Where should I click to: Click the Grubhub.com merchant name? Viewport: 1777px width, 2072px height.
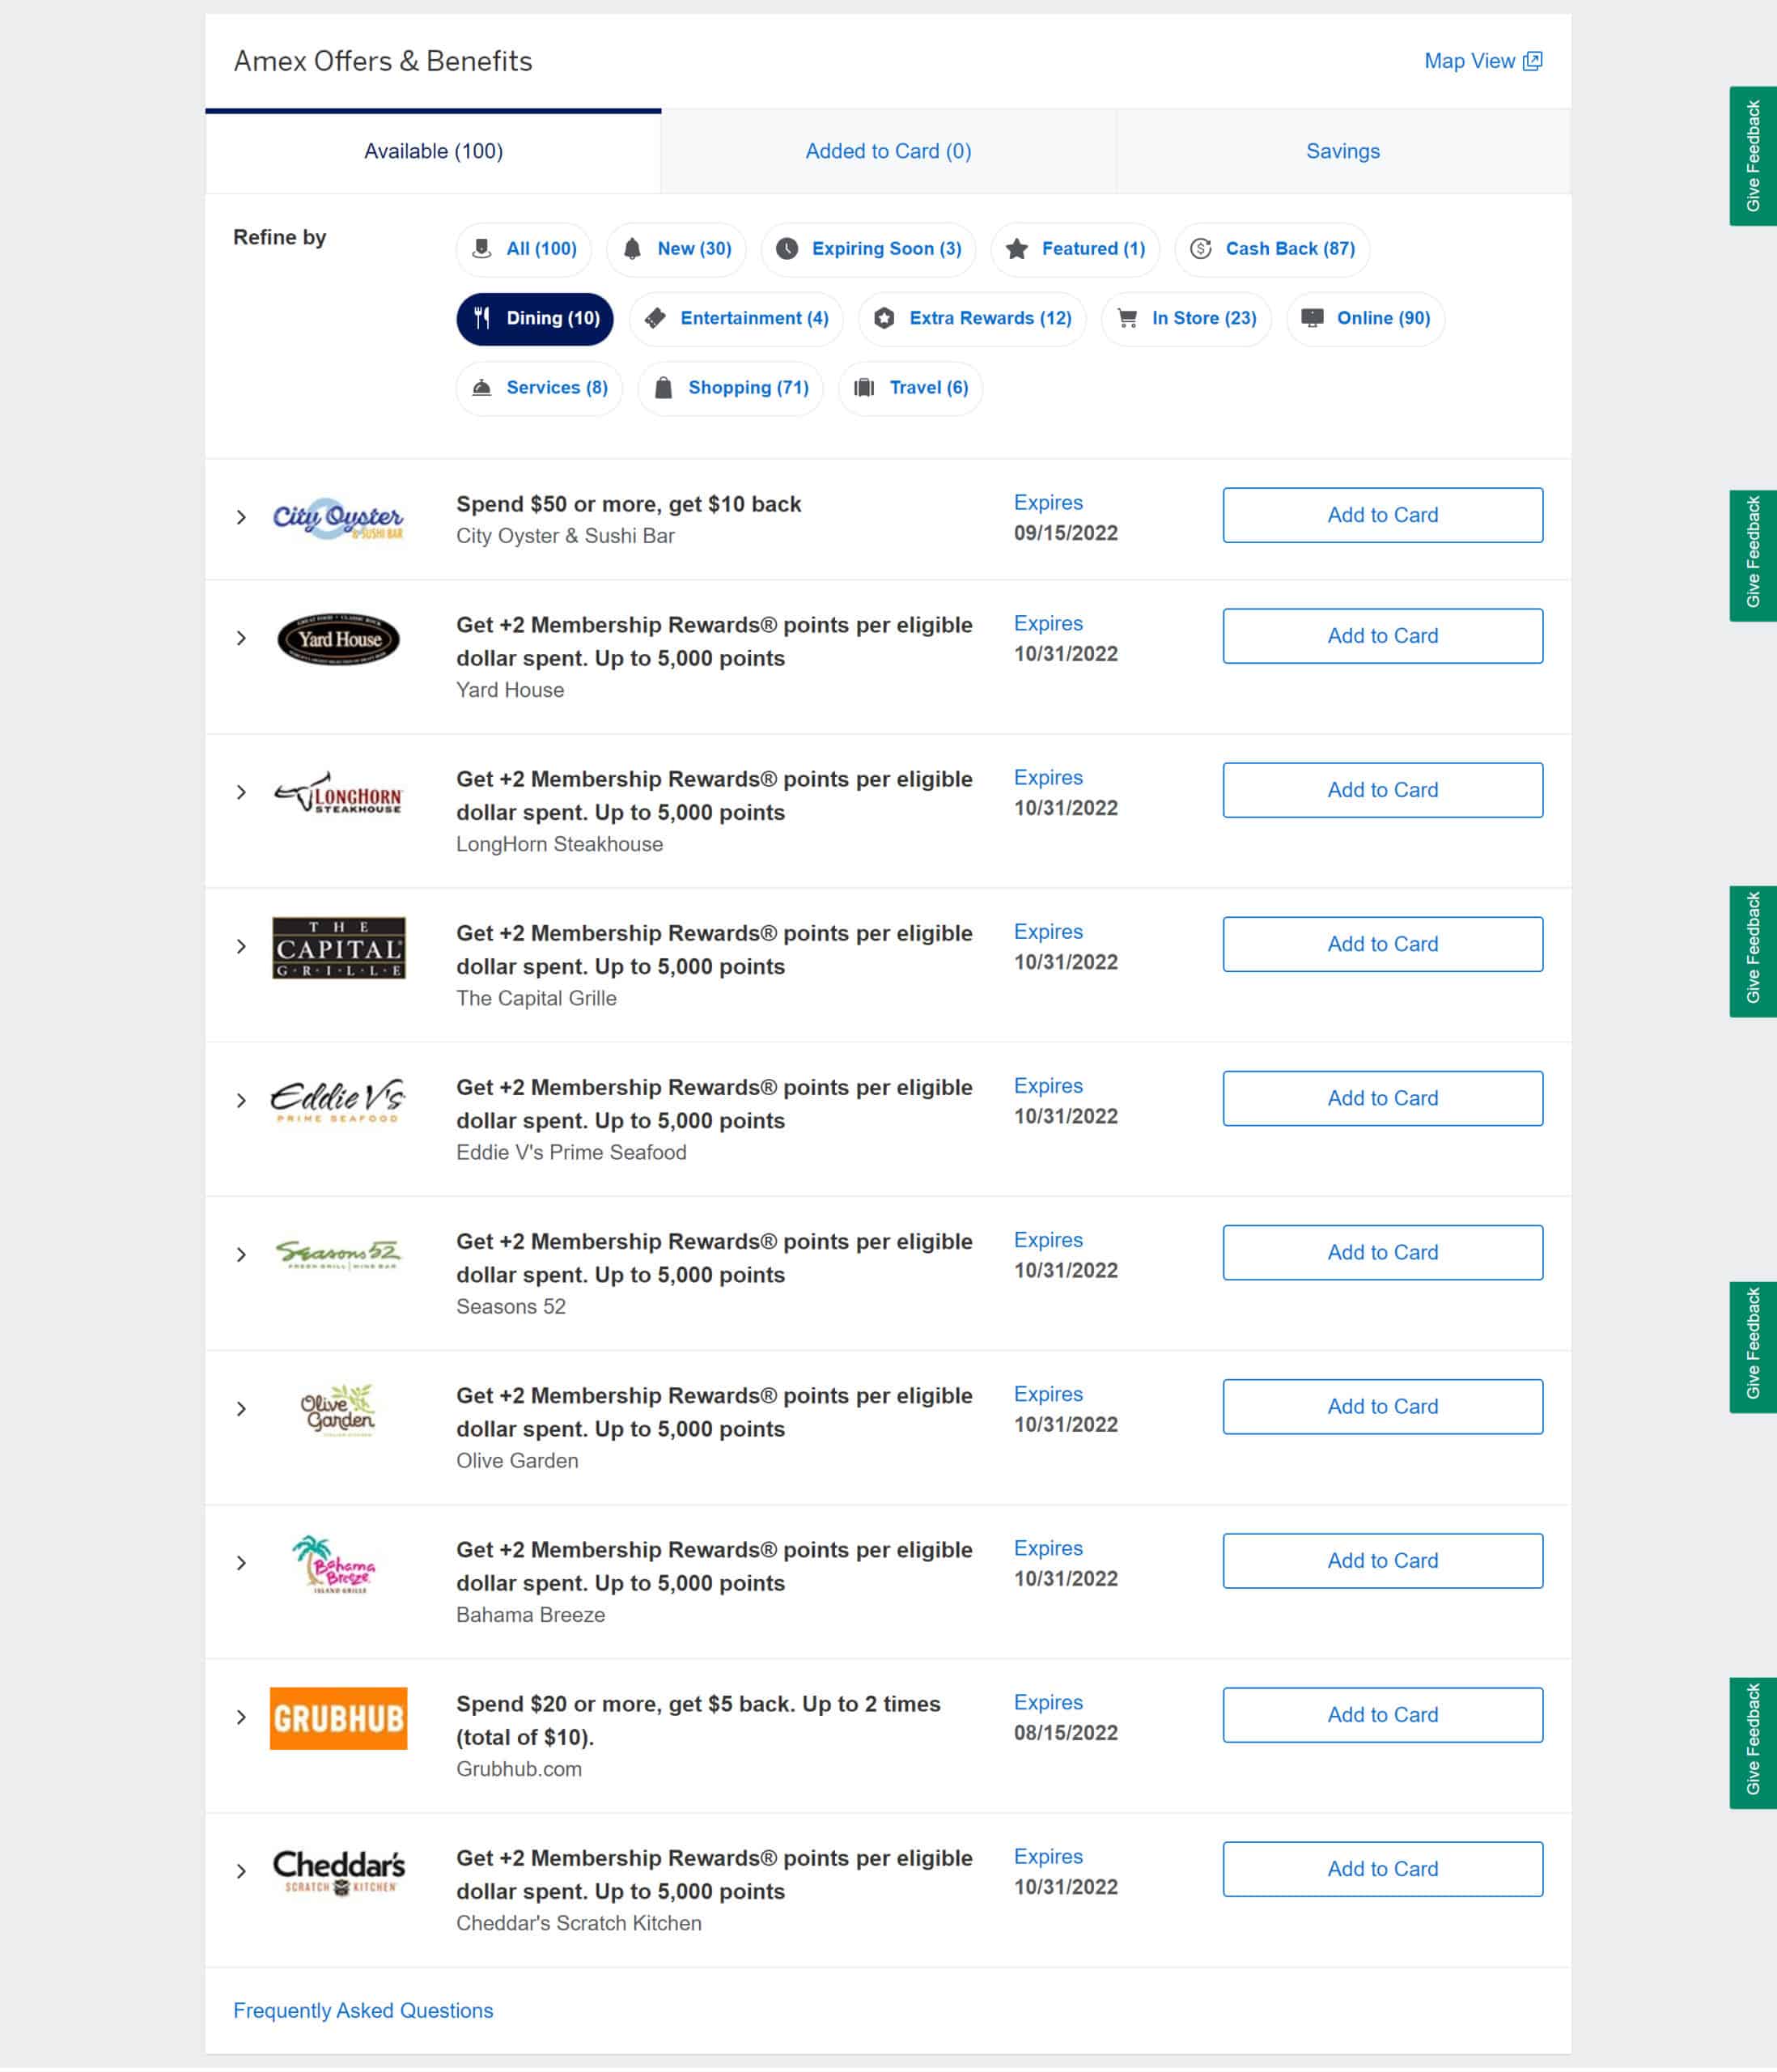(518, 1770)
